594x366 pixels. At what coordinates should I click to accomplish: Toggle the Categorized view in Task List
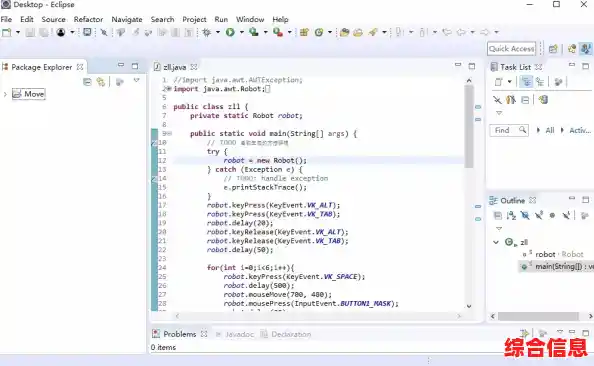click(526, 81)
